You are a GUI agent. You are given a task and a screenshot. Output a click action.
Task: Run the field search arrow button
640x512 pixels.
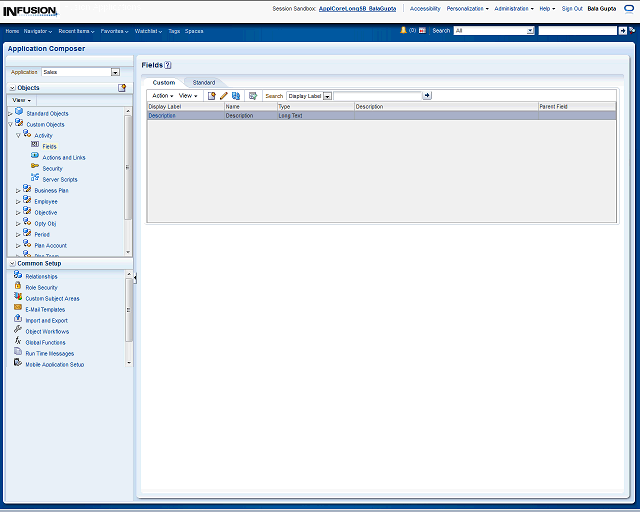tap(427, 96)
